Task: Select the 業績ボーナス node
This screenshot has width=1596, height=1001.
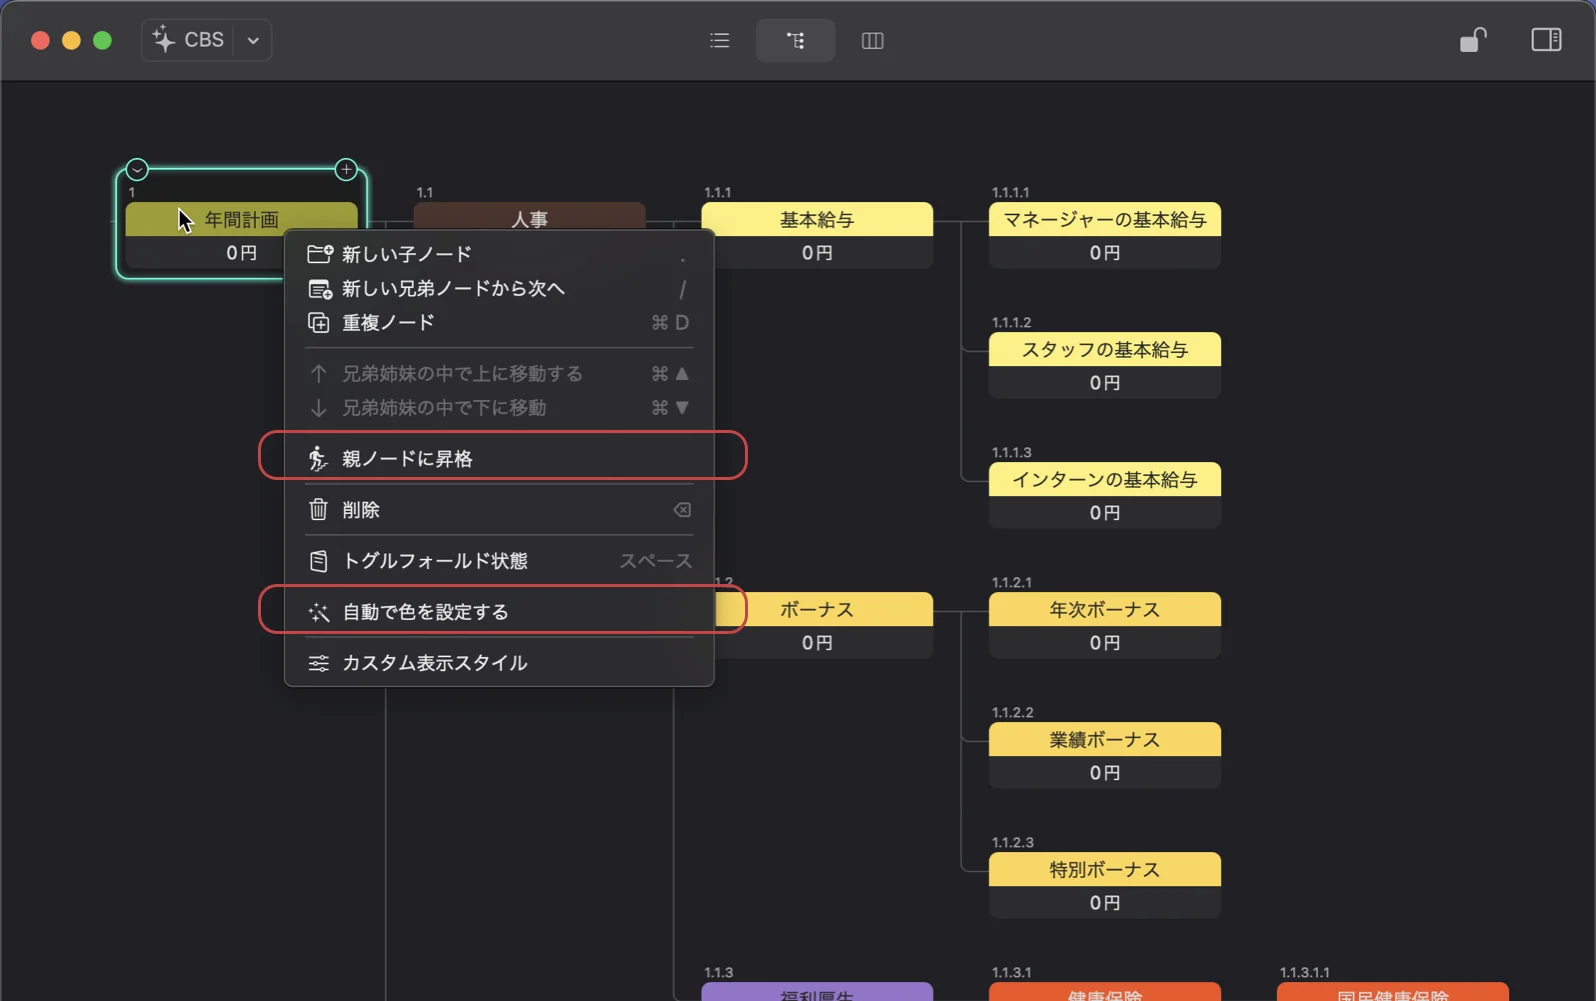Action: click(x=1105, y=739)
